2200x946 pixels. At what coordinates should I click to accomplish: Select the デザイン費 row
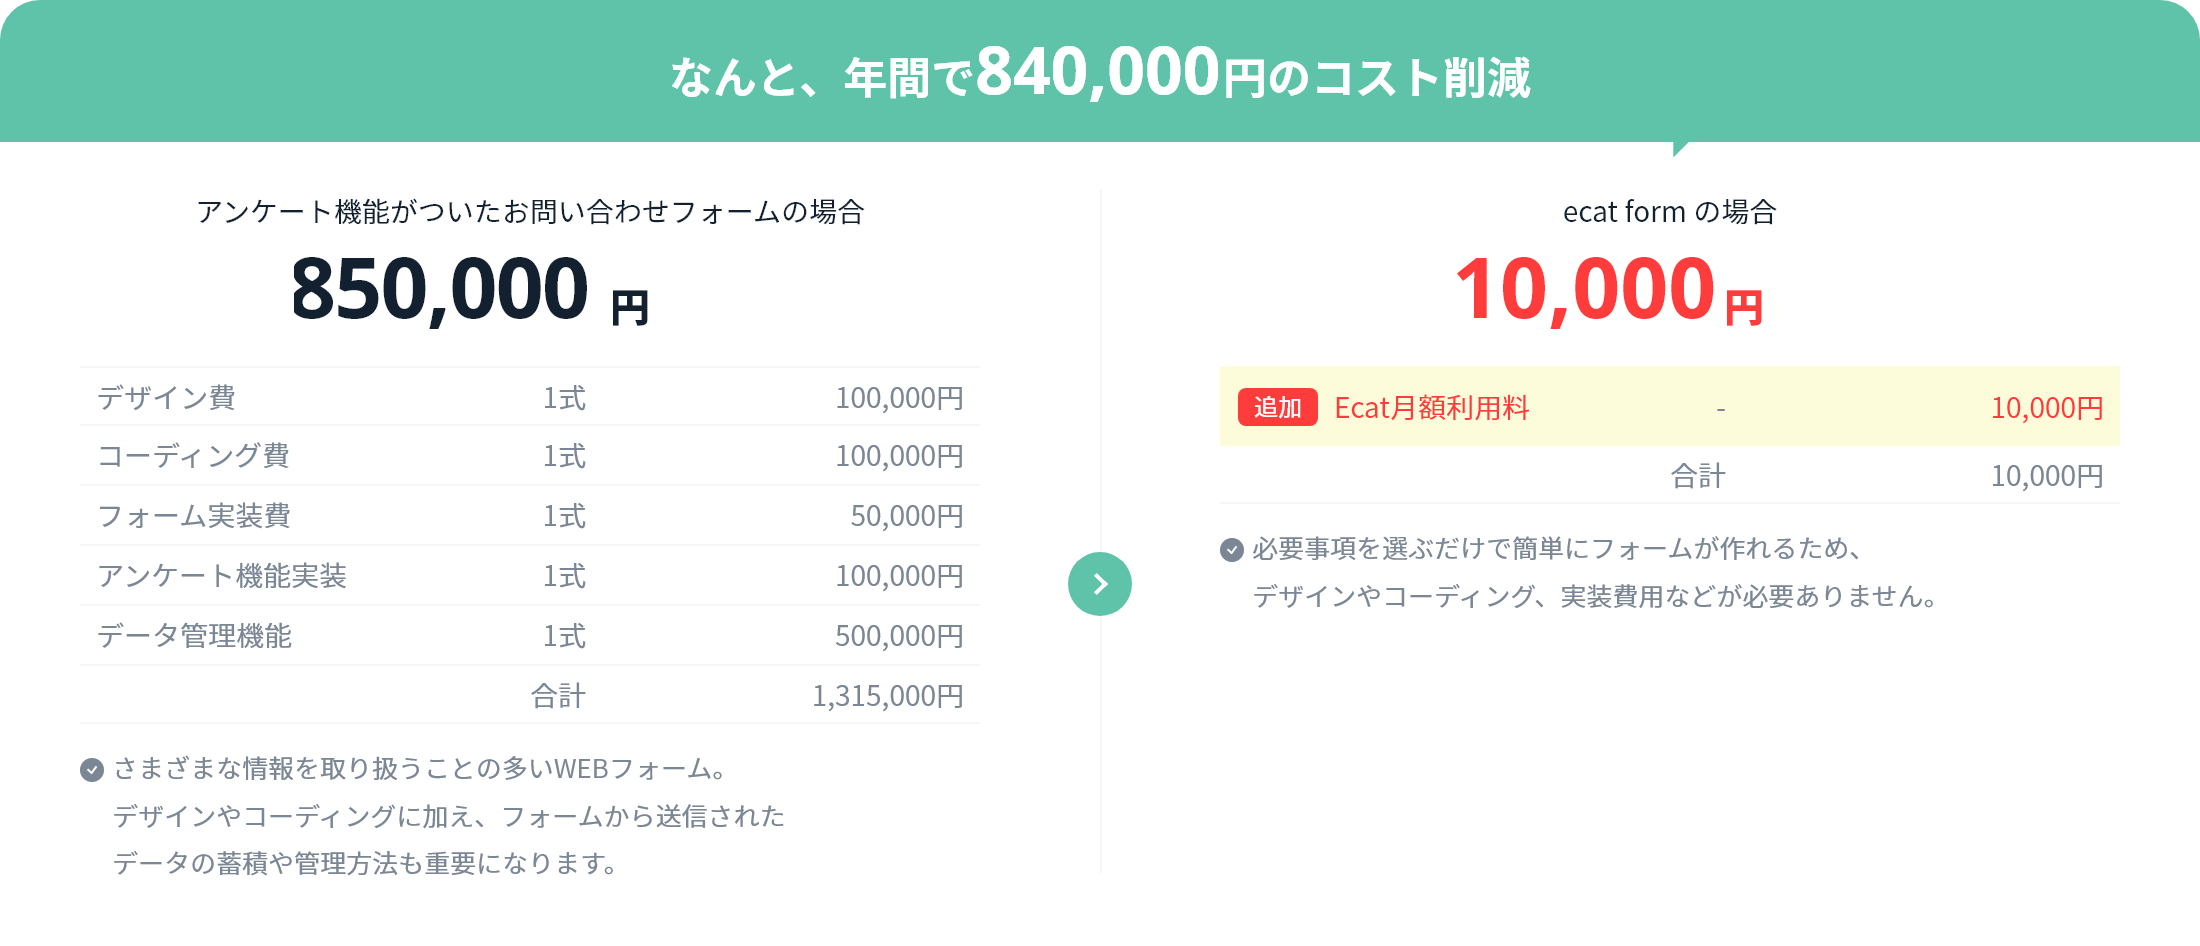coord(530,397)
